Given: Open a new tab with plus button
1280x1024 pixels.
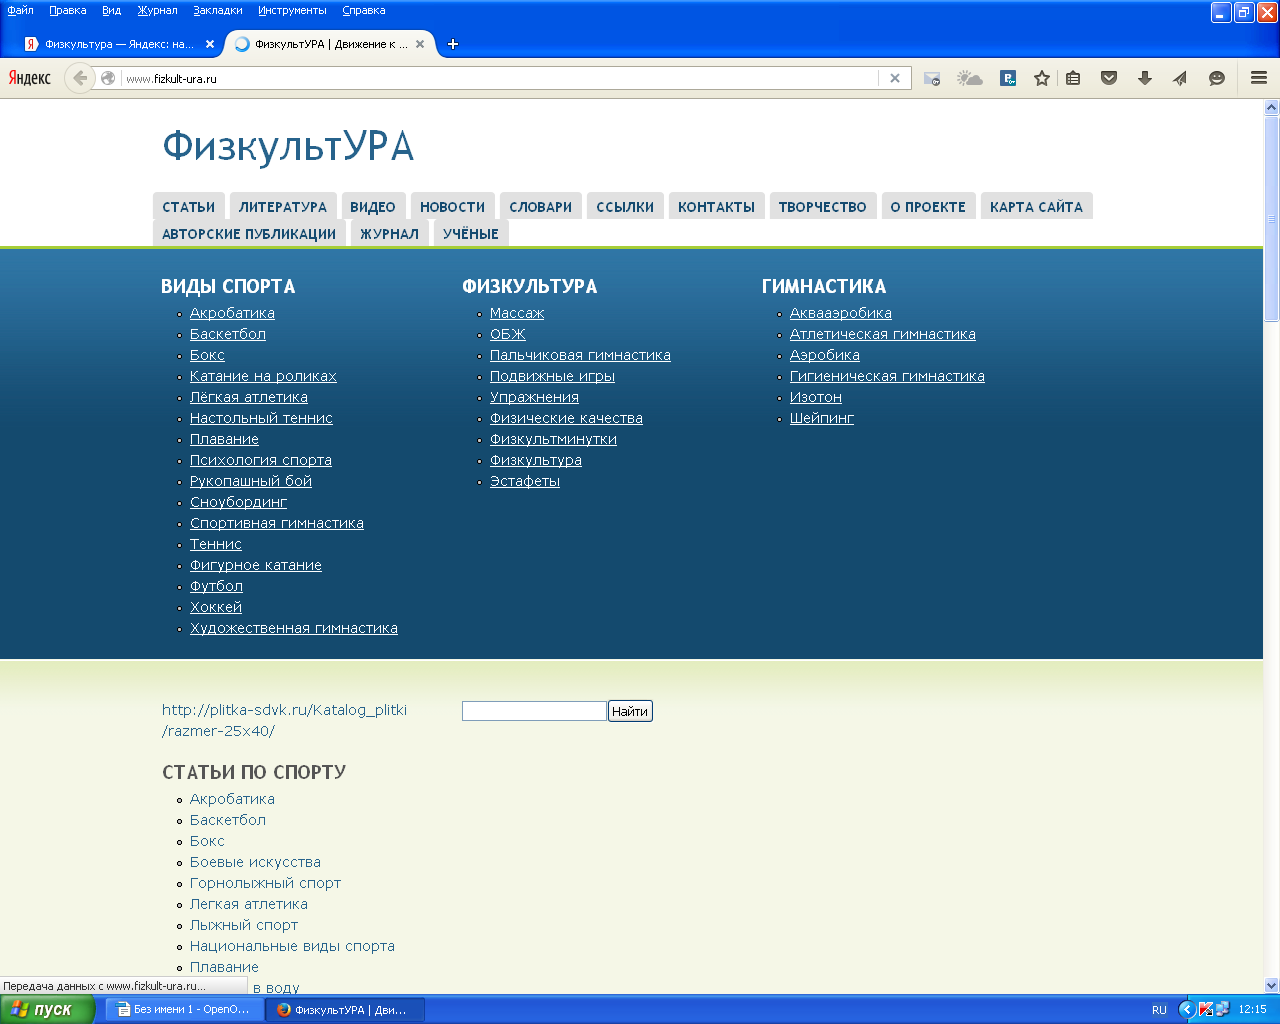Looking at the screenshot, I should coord(453,44).
